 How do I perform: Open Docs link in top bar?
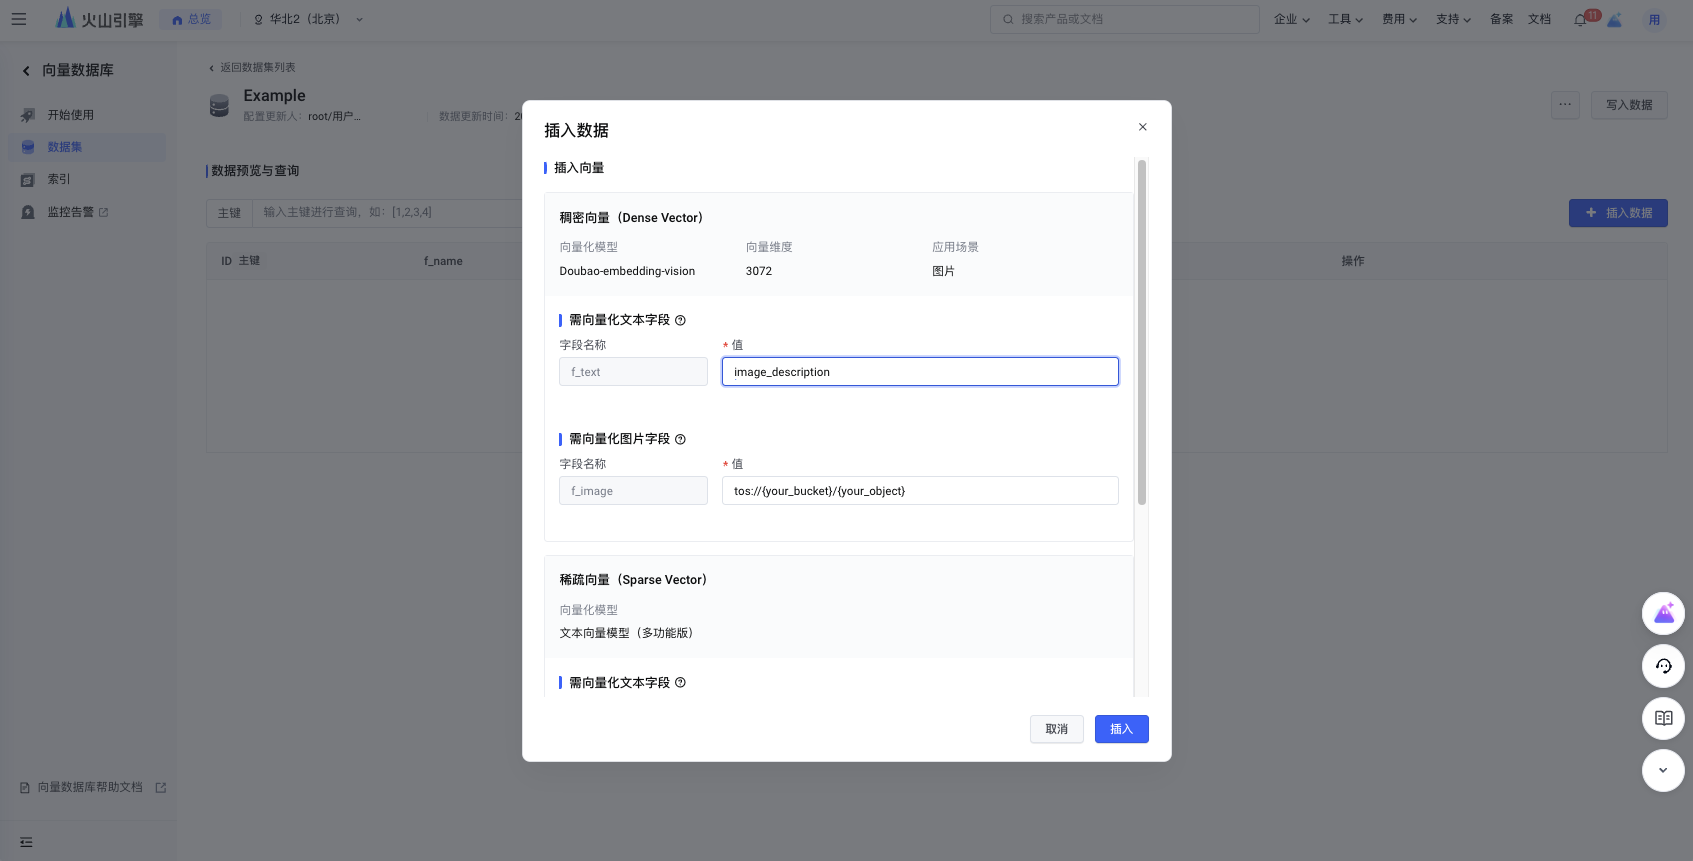tap(1539, 19)
